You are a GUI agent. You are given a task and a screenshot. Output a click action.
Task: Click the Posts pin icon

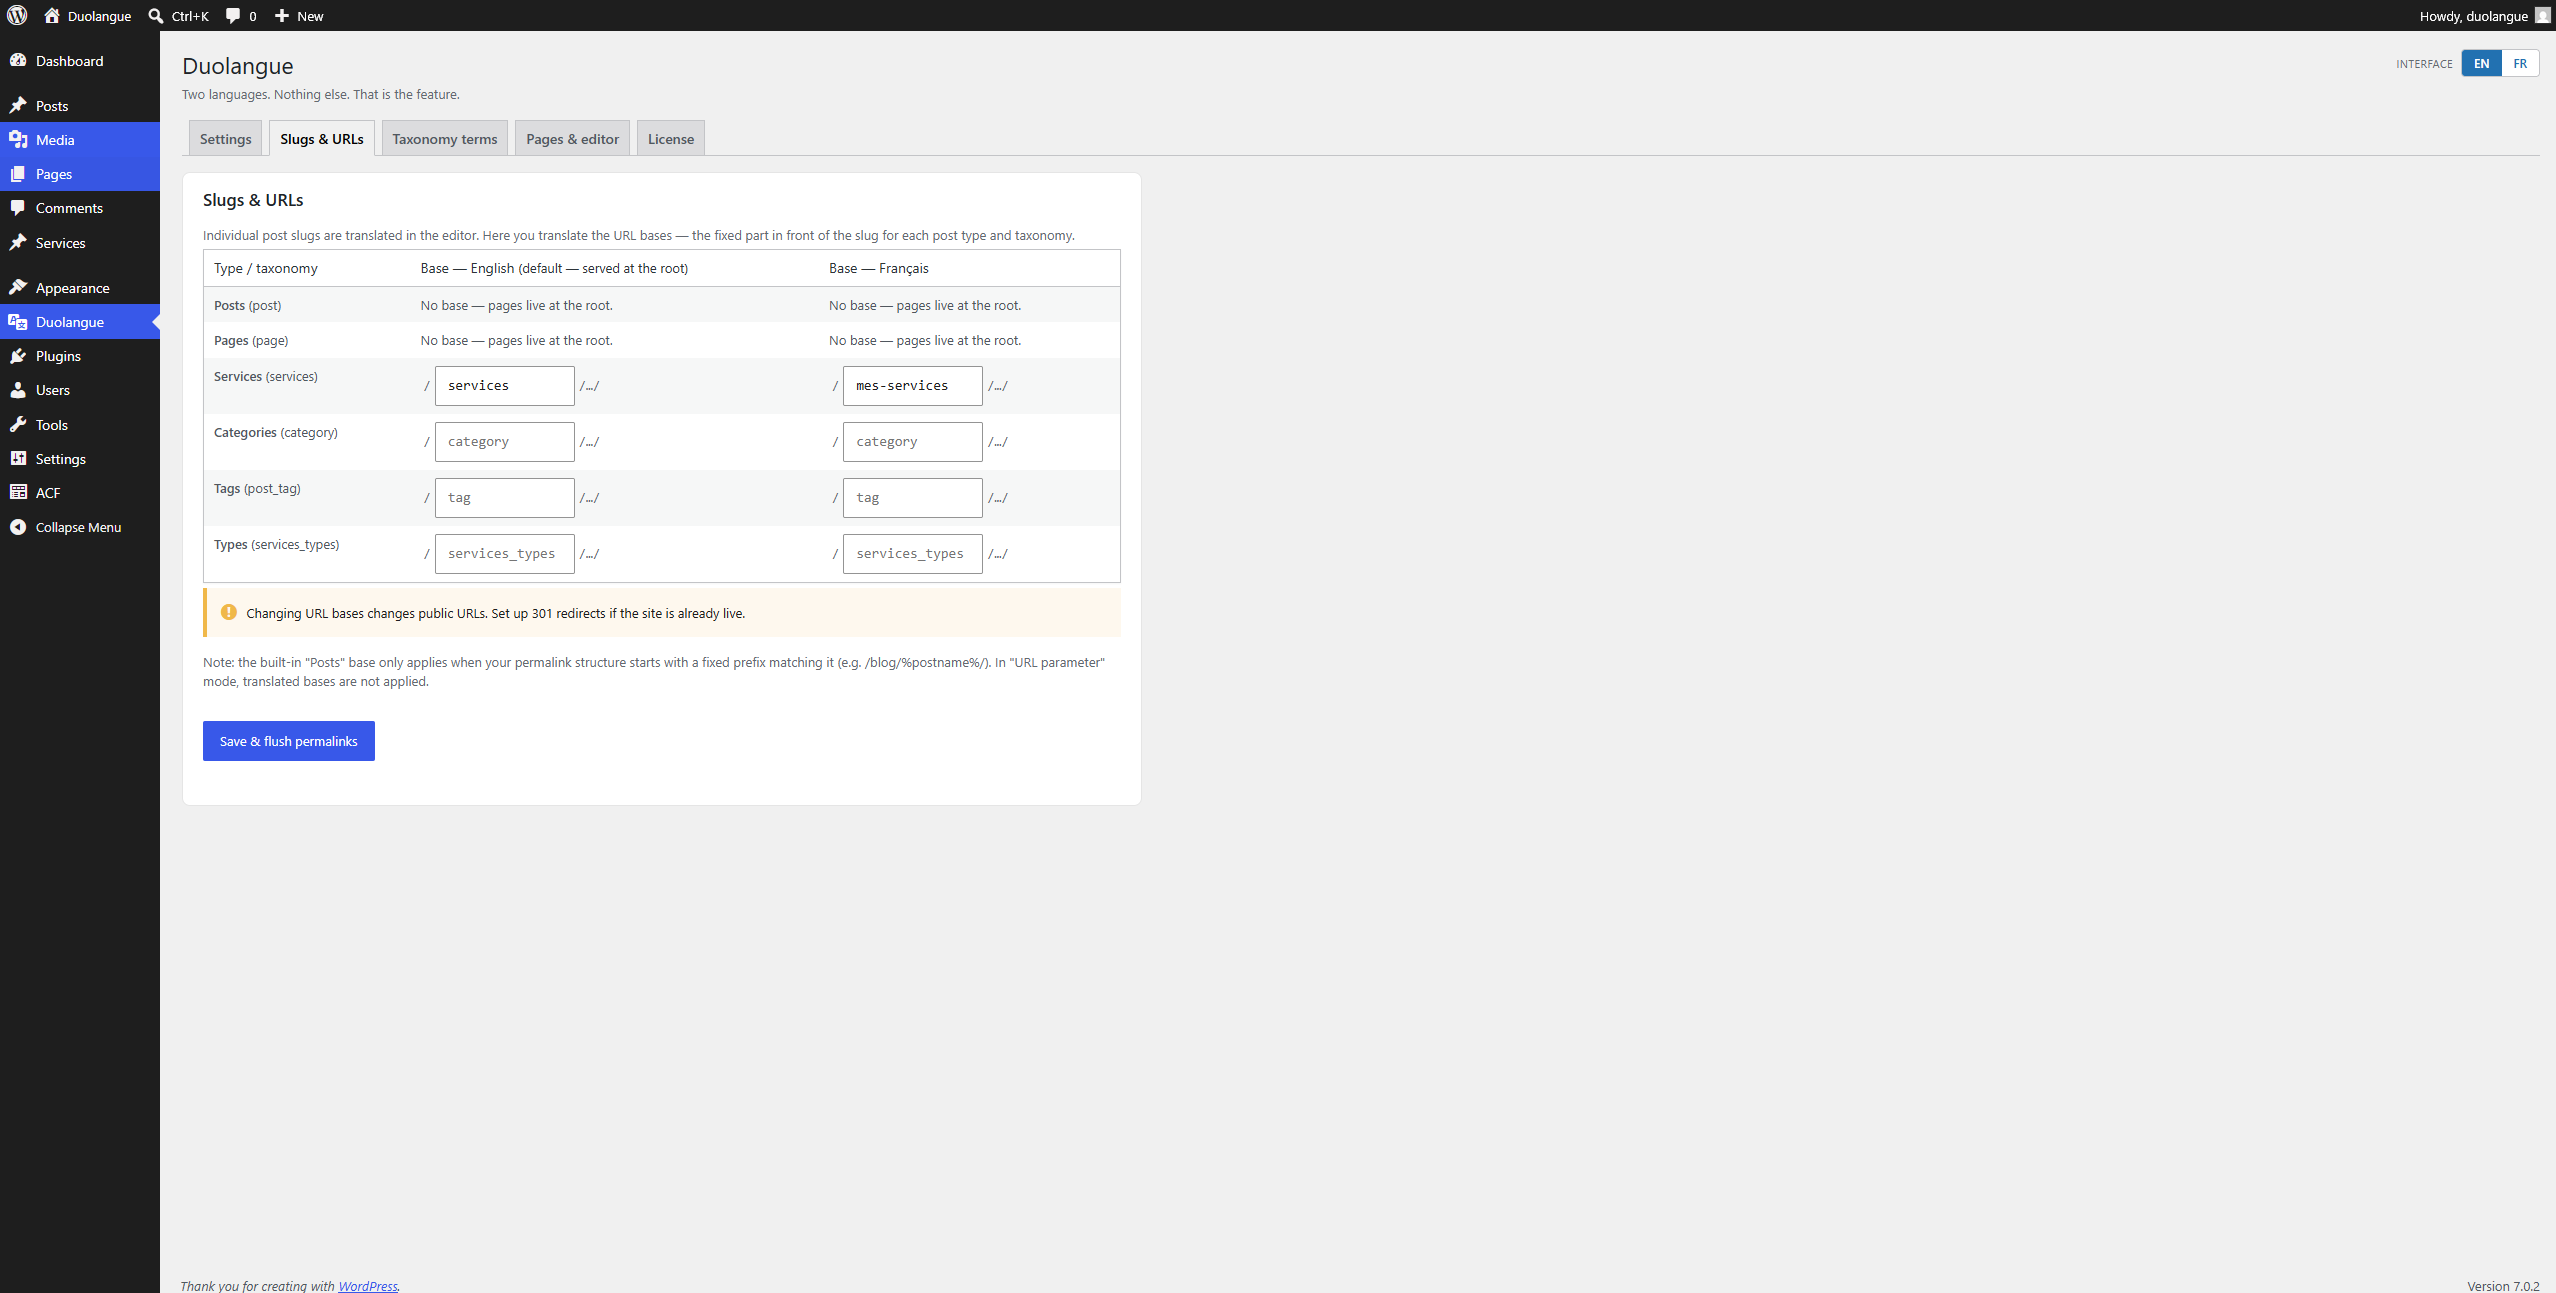pyautogui.click(x=18, y=105)
